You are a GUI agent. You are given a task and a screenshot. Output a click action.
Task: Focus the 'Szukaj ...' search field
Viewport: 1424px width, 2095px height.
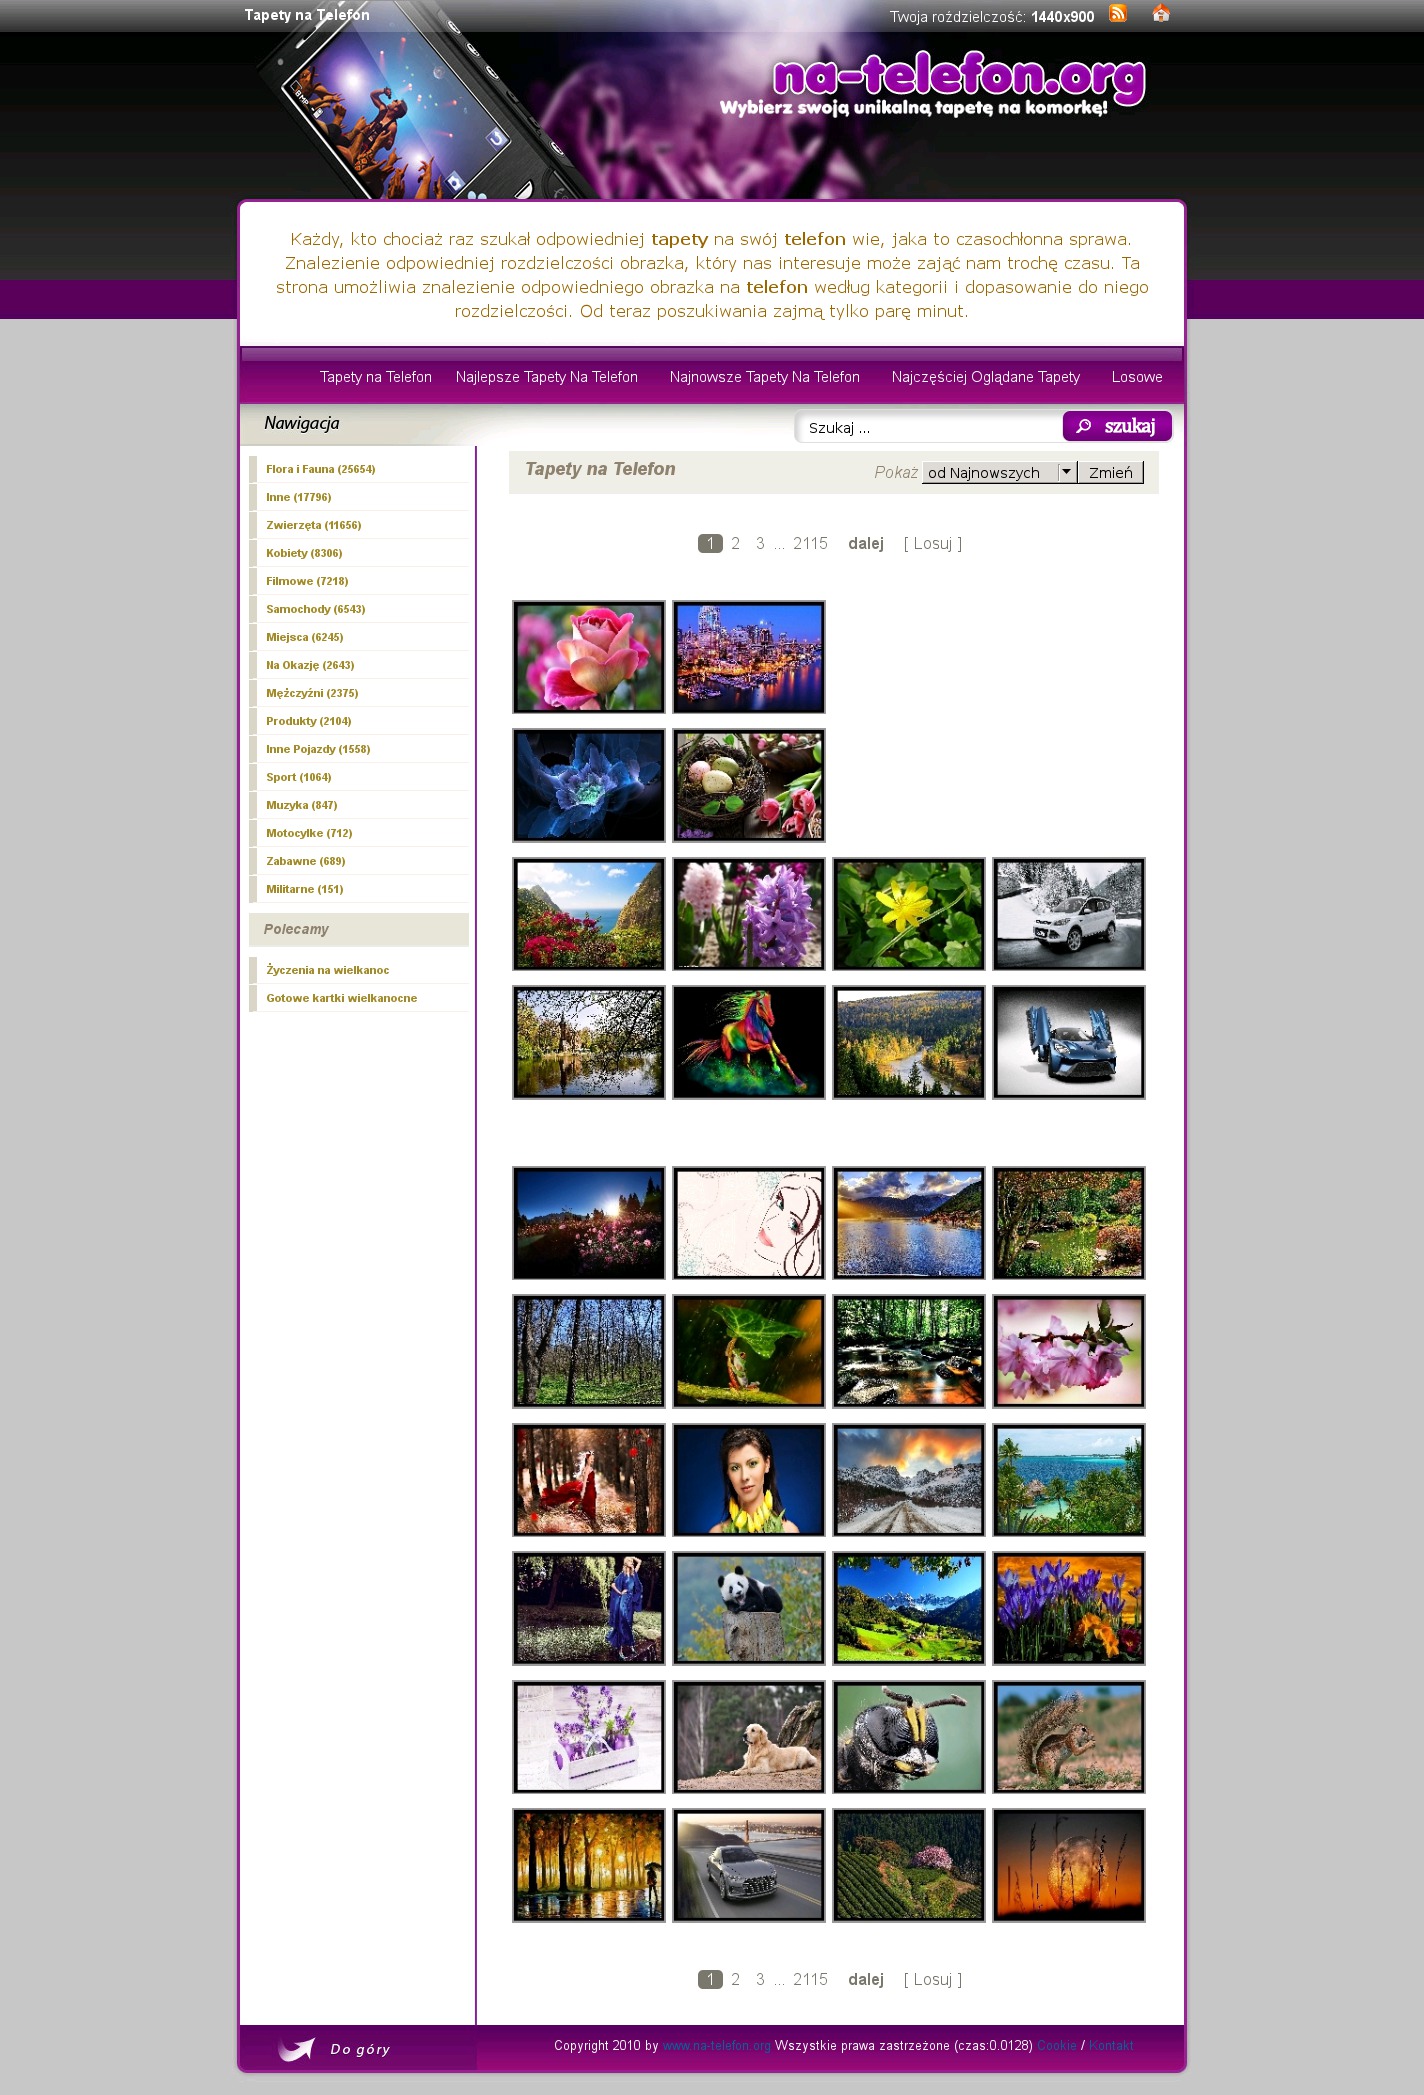pyautogui.click(x=928, y=428)
